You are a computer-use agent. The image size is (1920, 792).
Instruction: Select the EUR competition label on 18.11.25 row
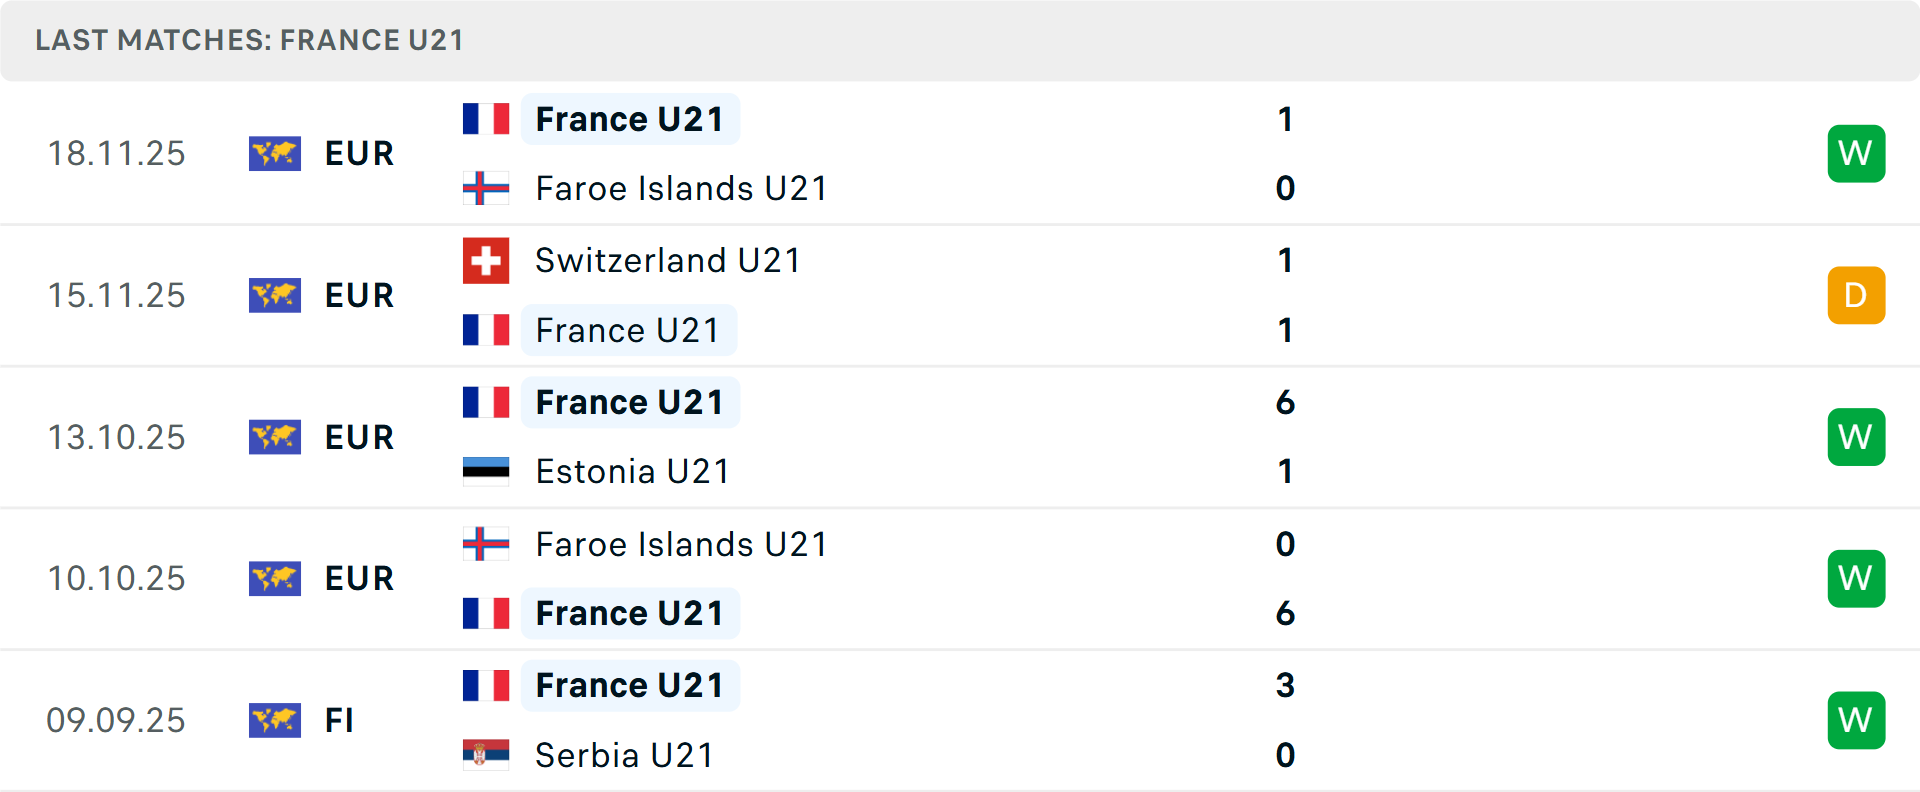coord(358,153)
